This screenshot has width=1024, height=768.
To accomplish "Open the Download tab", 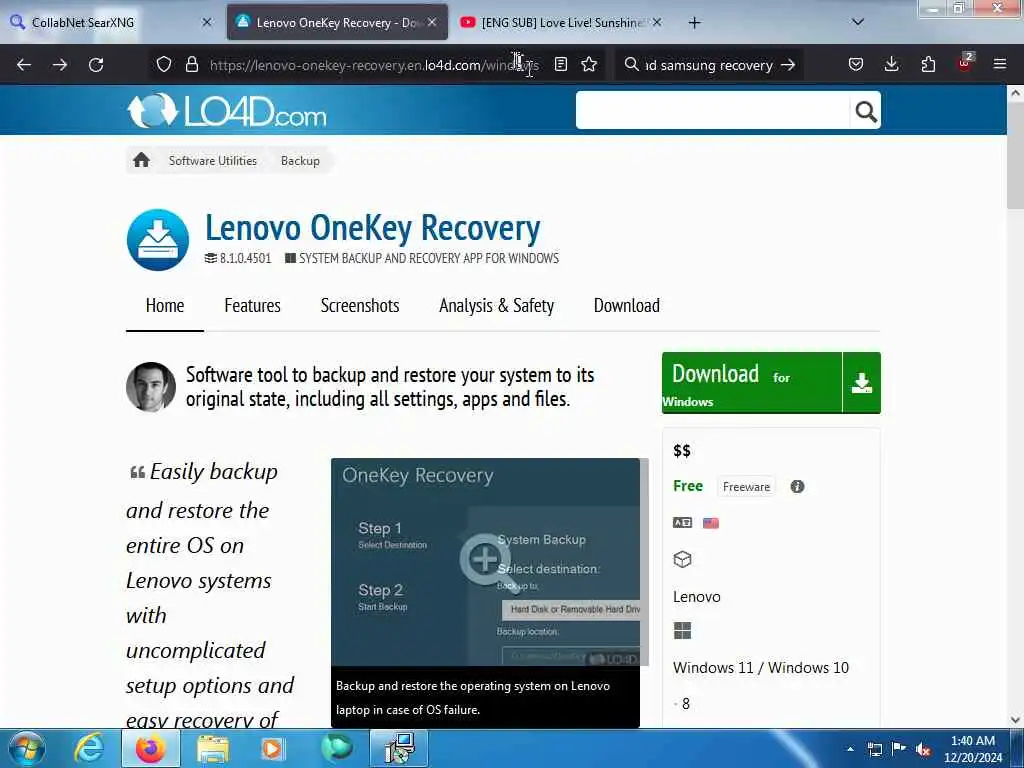I will tap(626, 306).
